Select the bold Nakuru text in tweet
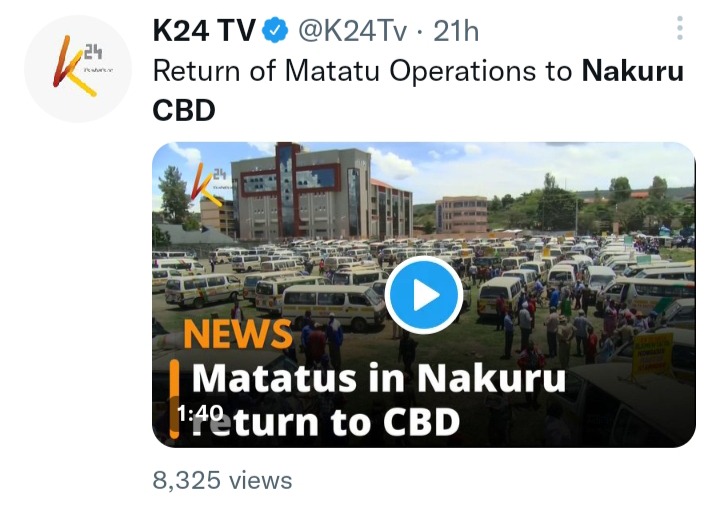 pyautogui.click(x=632, y=71)
